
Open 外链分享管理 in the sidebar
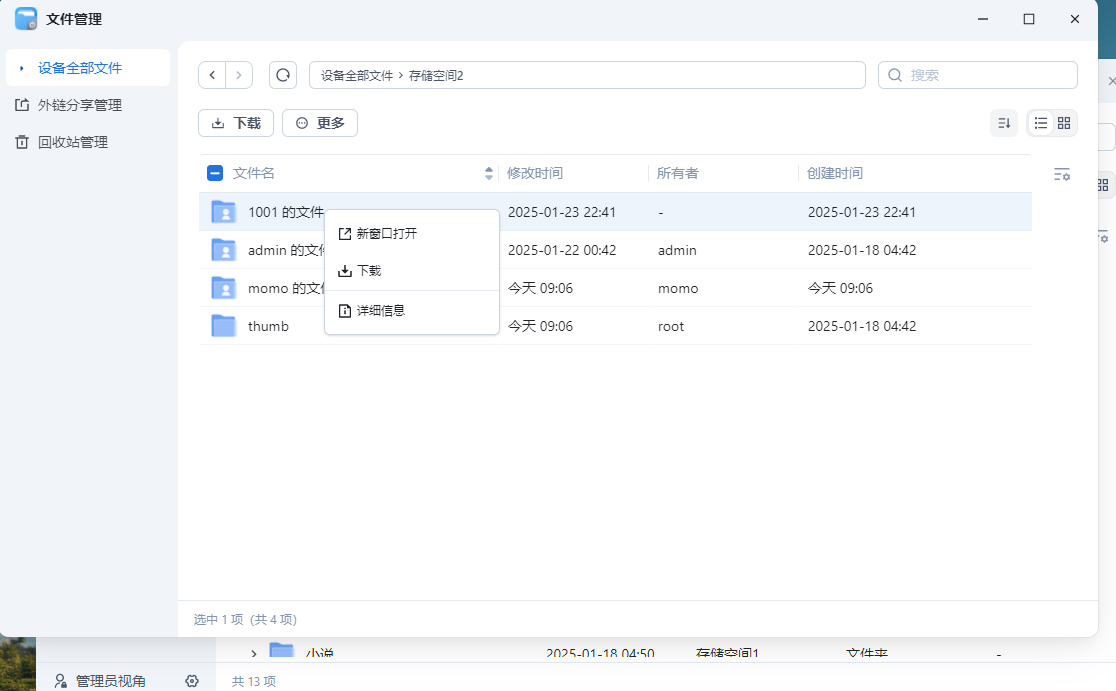[88, 105]
